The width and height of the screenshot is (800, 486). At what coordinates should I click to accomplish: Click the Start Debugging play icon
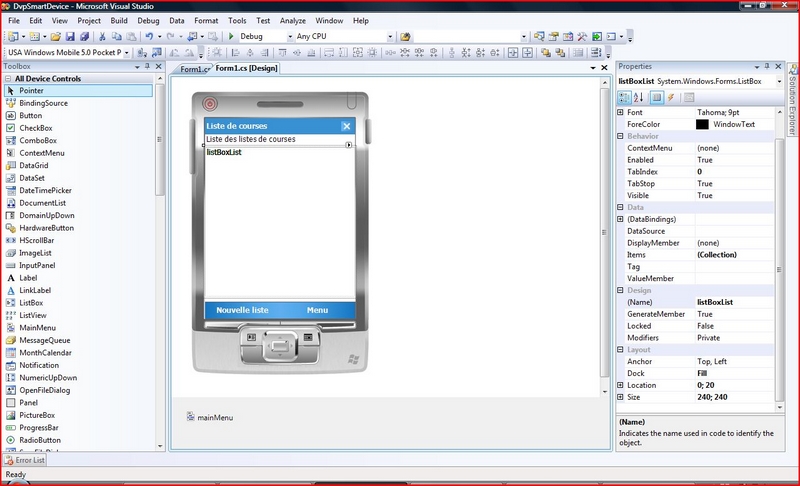[x=231, y=37]
